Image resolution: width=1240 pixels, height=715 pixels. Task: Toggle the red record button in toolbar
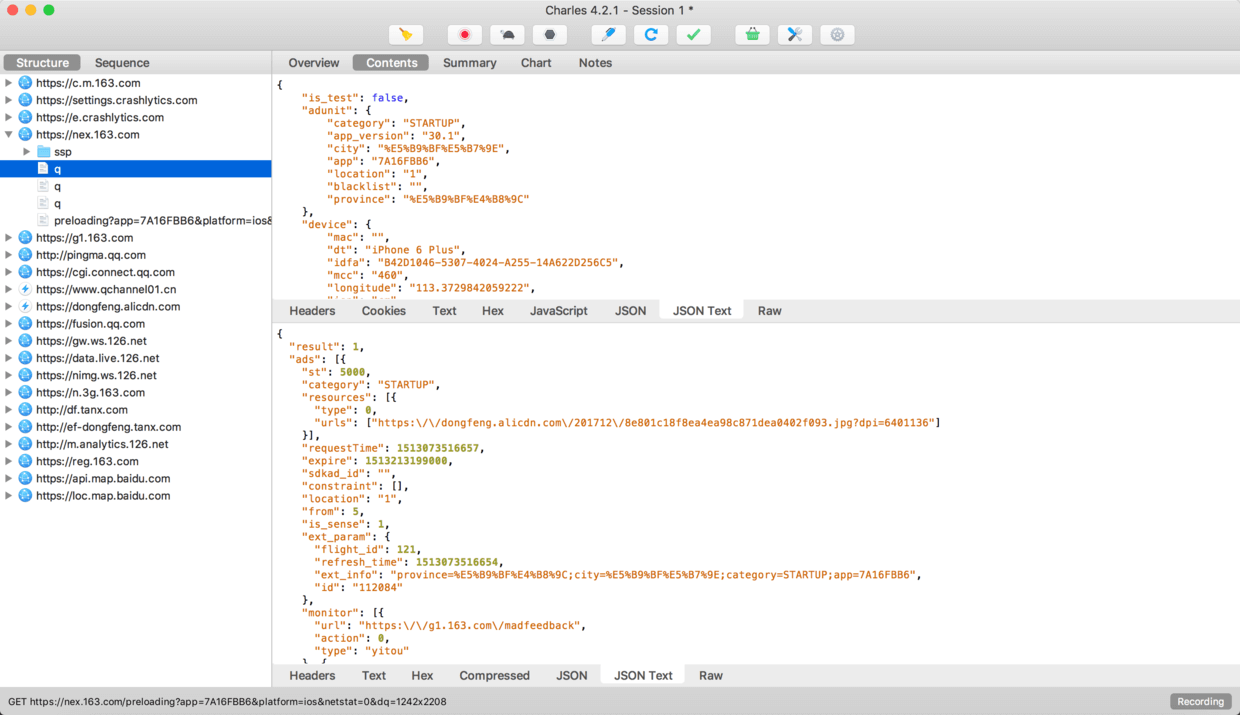click(x=464, y=35)
